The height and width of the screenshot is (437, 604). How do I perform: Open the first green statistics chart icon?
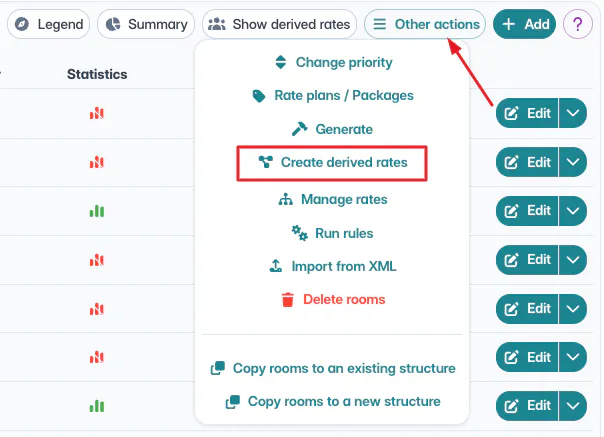coord(97,211)
